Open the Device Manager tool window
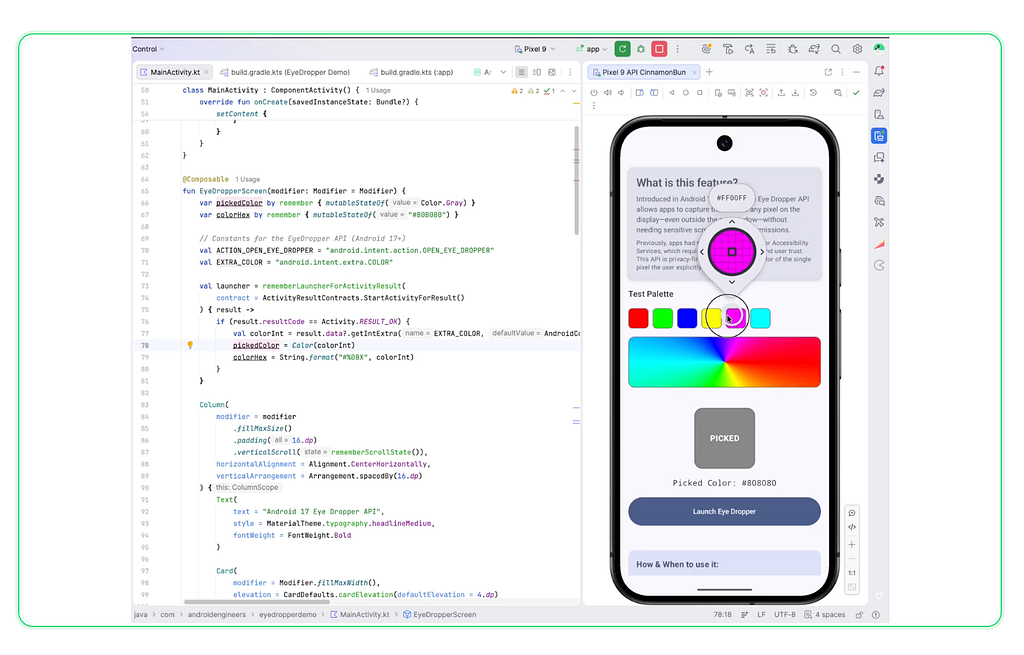 coord(879,114)
